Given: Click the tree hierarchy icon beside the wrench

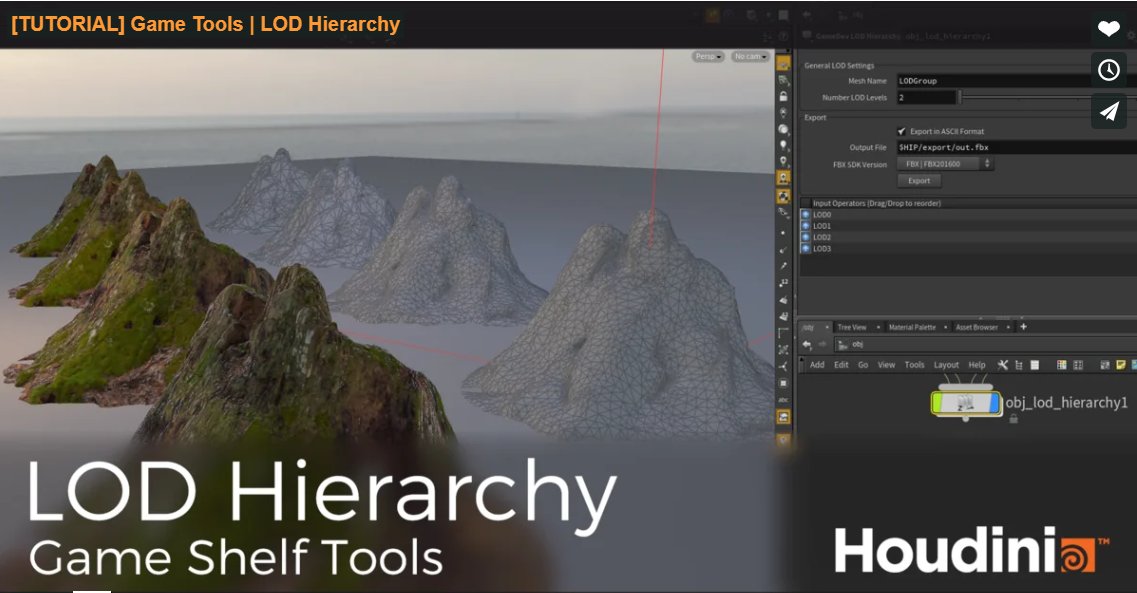Looking at the screenshot, I should click(1019, 365).
